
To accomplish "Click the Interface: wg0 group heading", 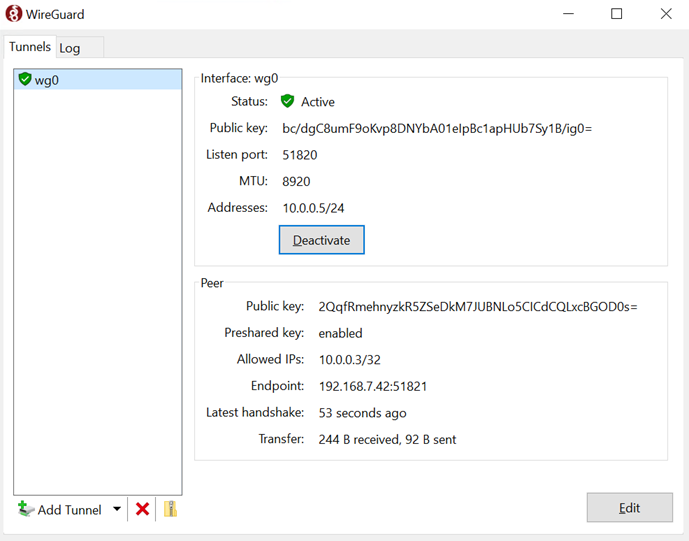I will 239,78.
